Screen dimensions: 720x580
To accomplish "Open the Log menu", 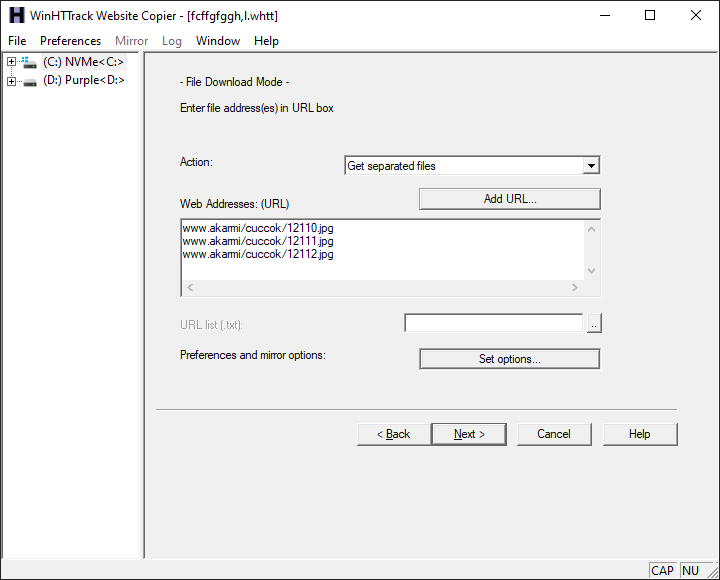I will click(172, 41).
